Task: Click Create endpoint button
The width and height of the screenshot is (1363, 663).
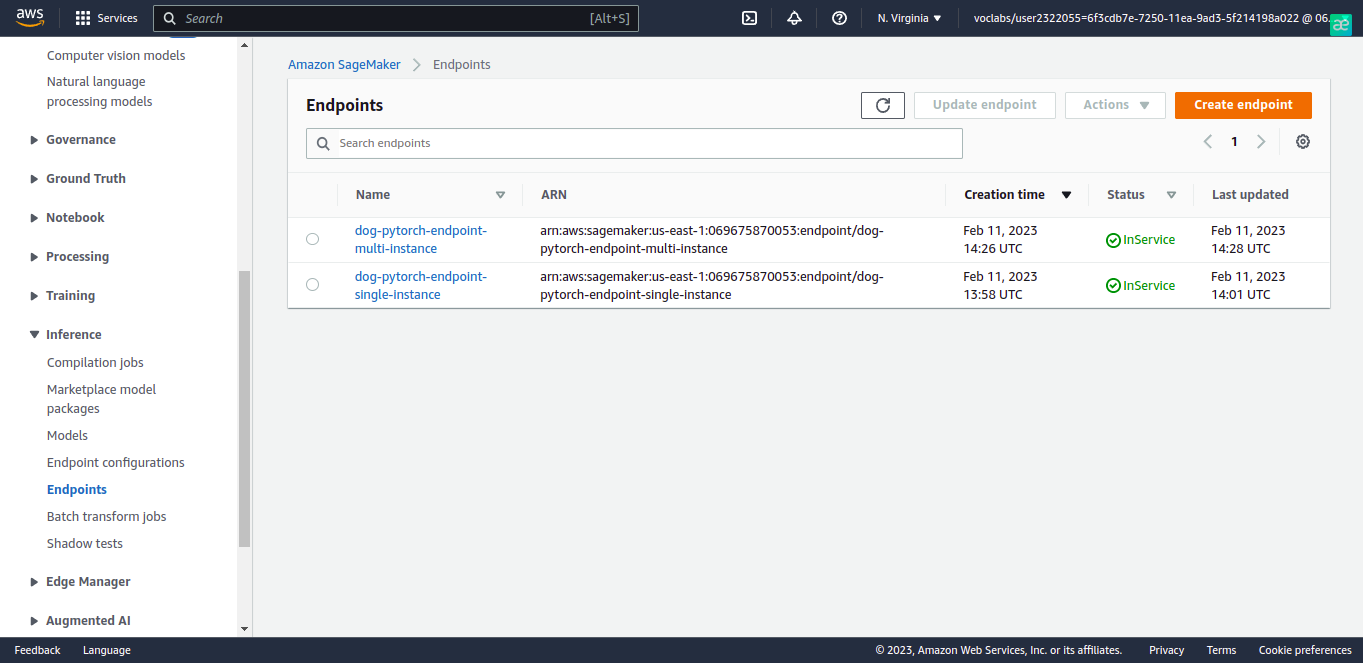Action: click(x=1243, y=105)
